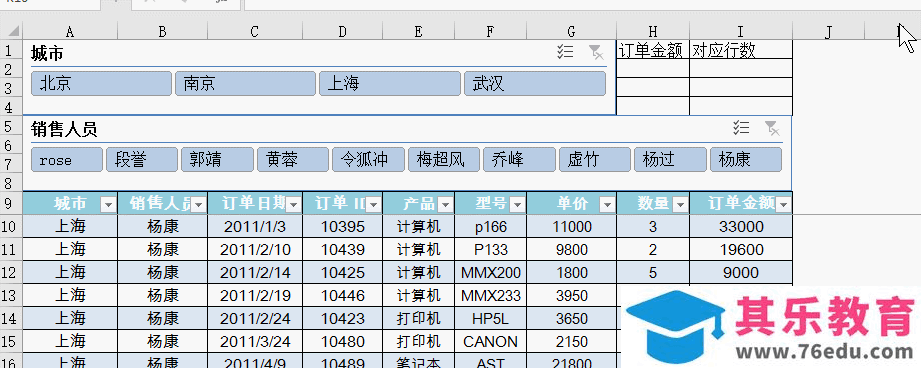Select salesperson 令狐冲 in the slicer

click(x=368, y=160)
